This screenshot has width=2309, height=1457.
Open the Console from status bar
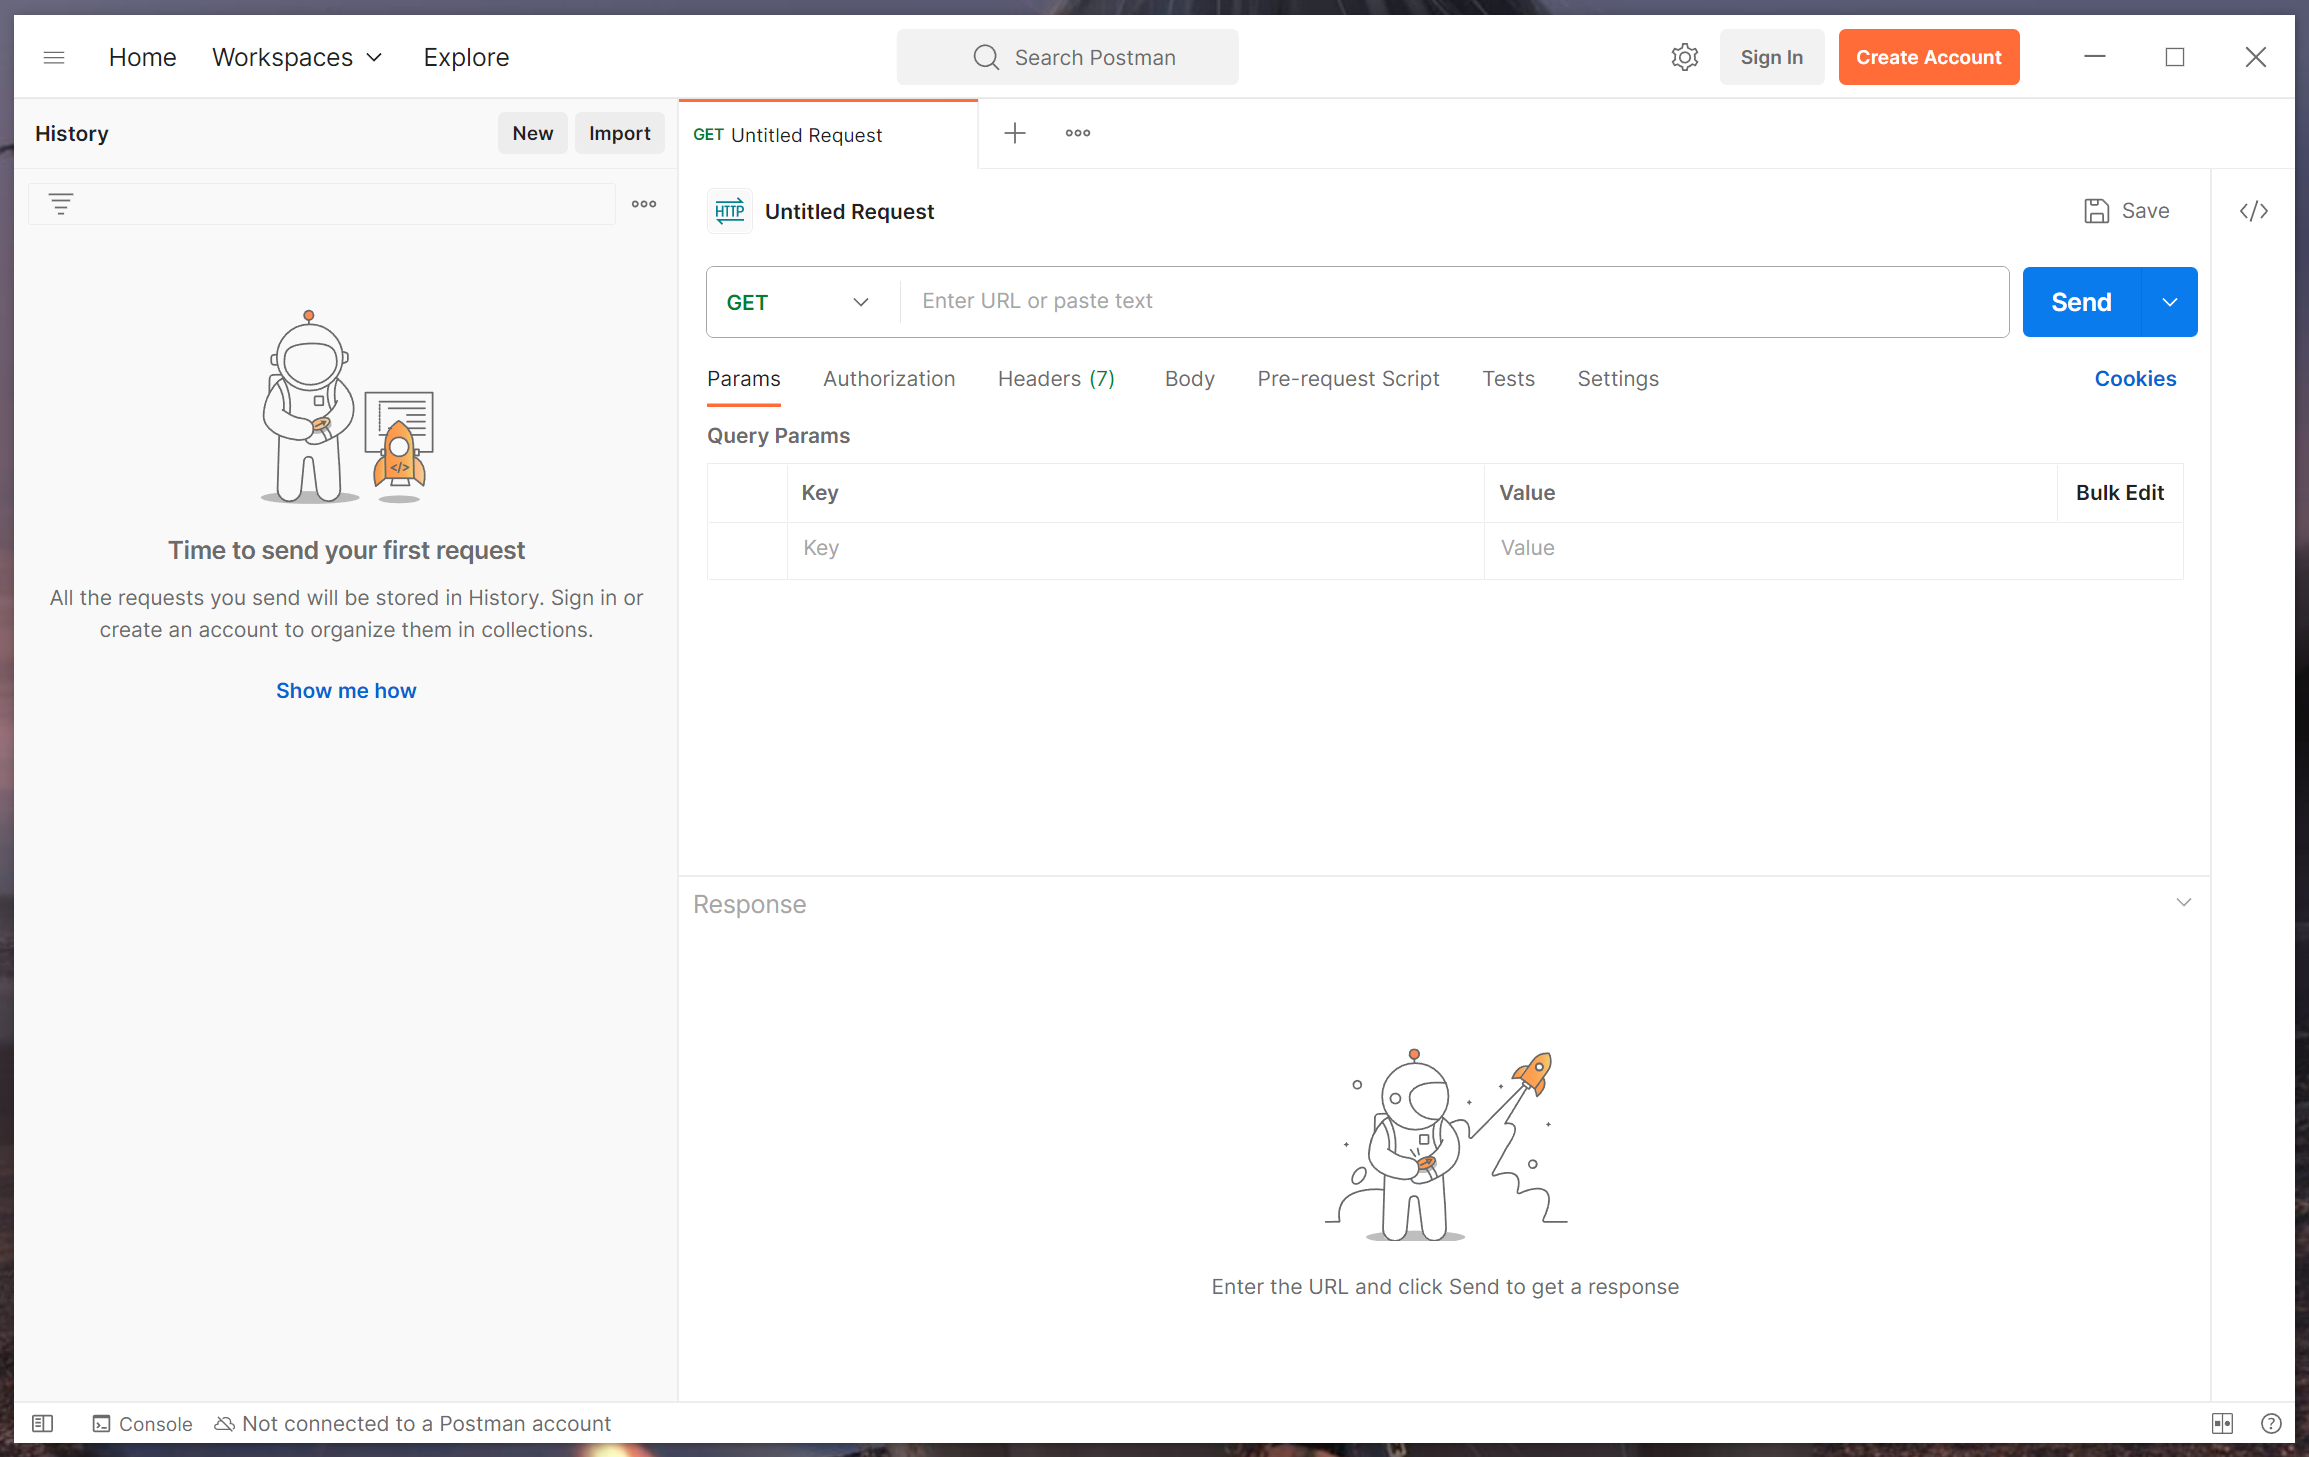click(x=142, y=1423)
